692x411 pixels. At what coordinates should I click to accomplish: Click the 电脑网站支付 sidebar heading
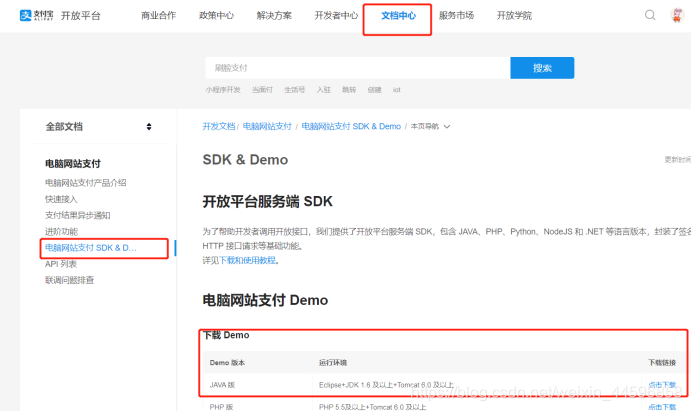click(x=73, y=164)
